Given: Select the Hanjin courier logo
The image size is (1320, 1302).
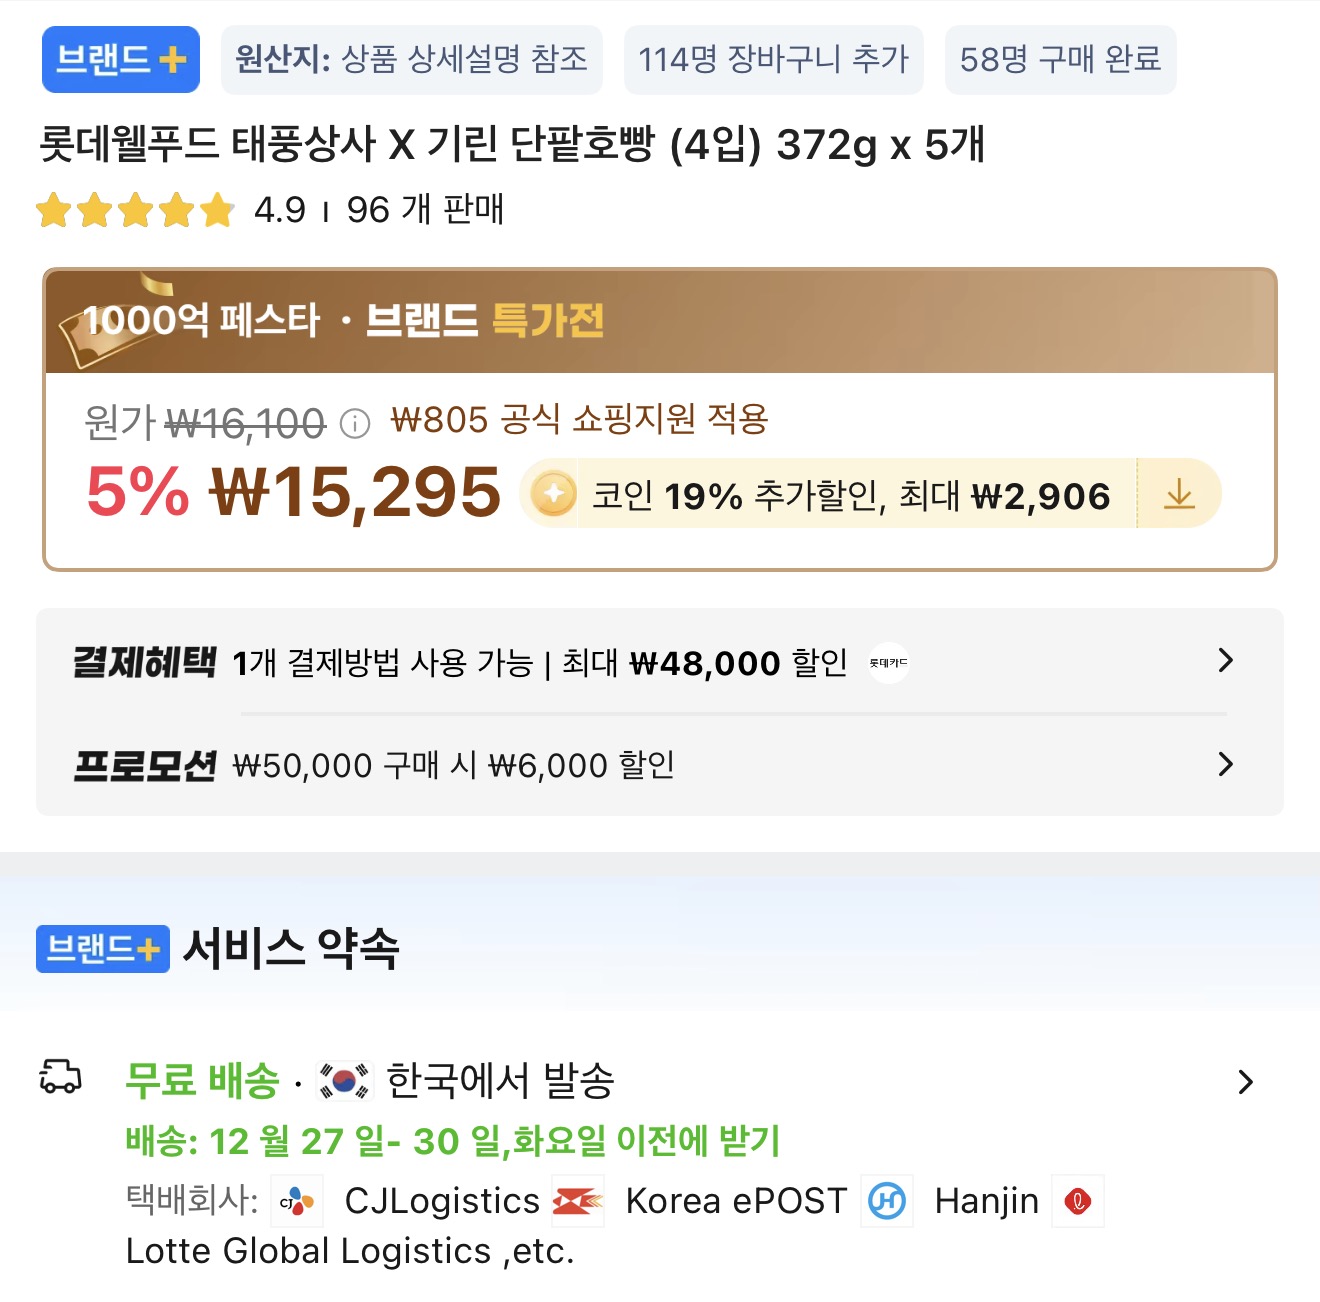Looking at the screenshot, I should [888, 1201].
